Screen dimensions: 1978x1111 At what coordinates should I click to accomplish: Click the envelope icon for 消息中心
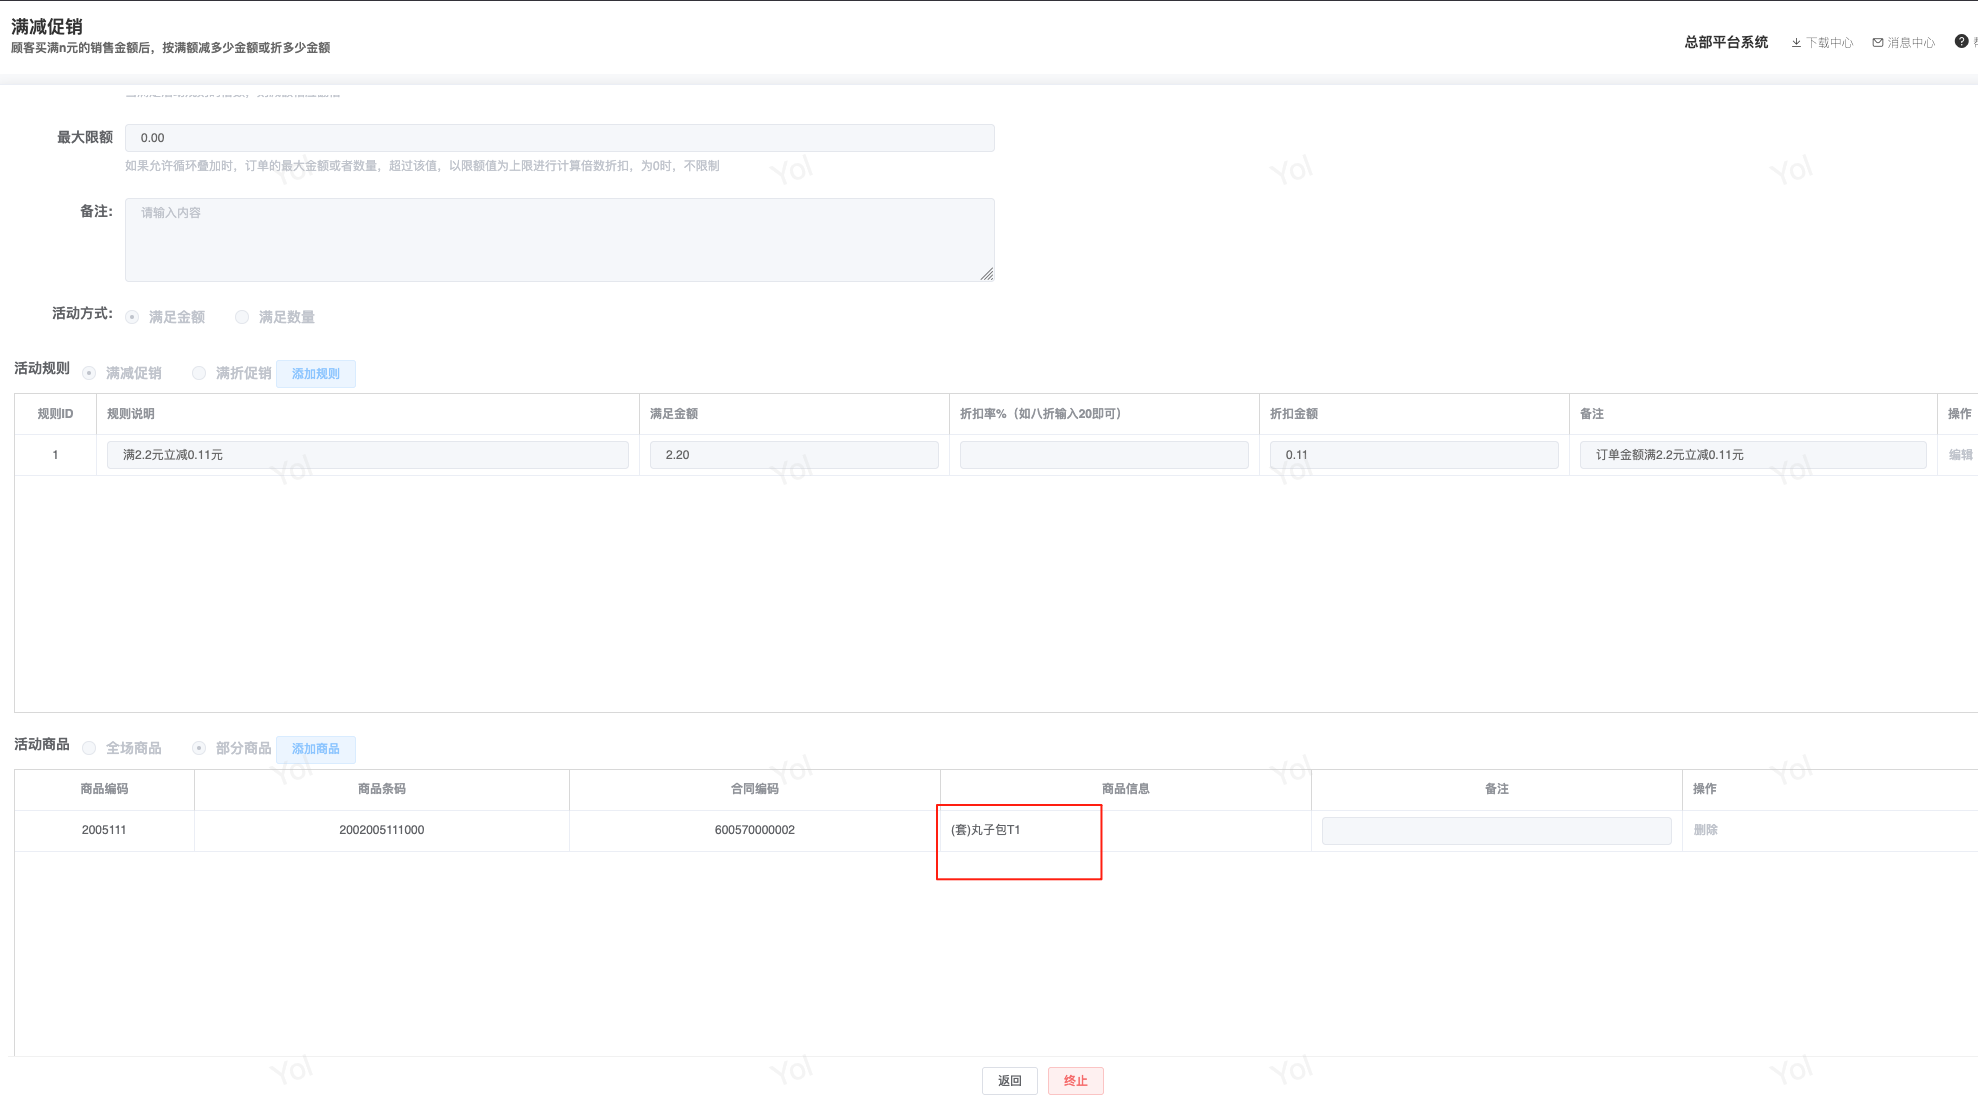(x=1878, y=43)
